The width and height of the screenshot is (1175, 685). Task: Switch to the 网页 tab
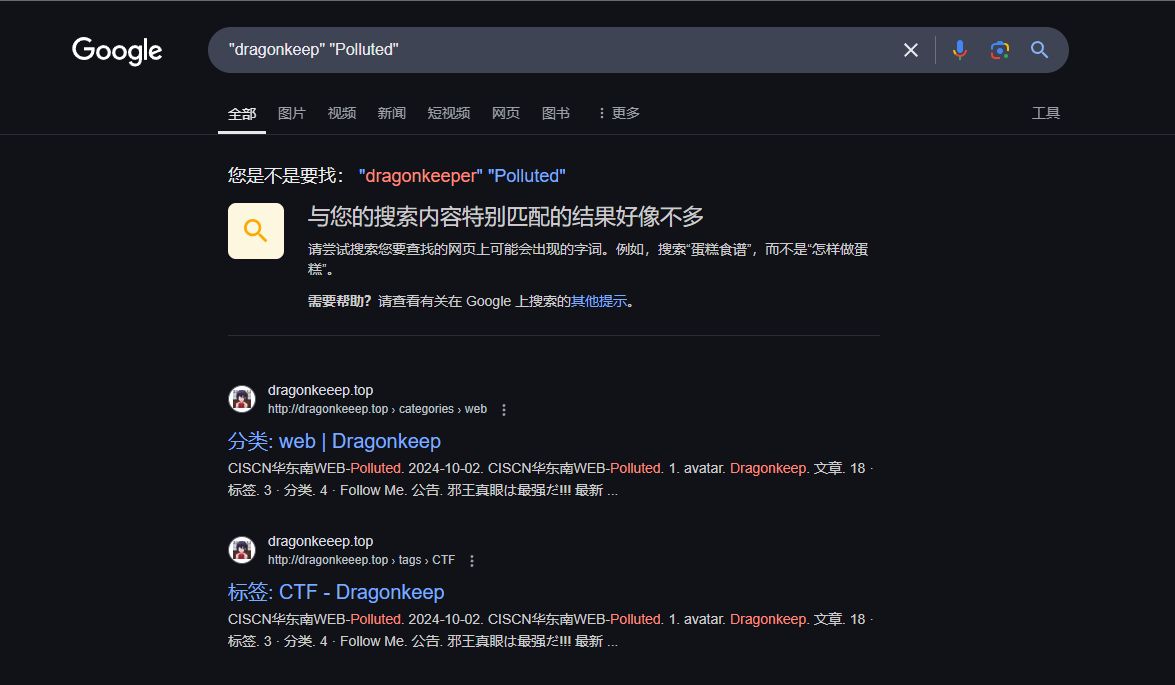pyautogui.click(x=506, y=113)
